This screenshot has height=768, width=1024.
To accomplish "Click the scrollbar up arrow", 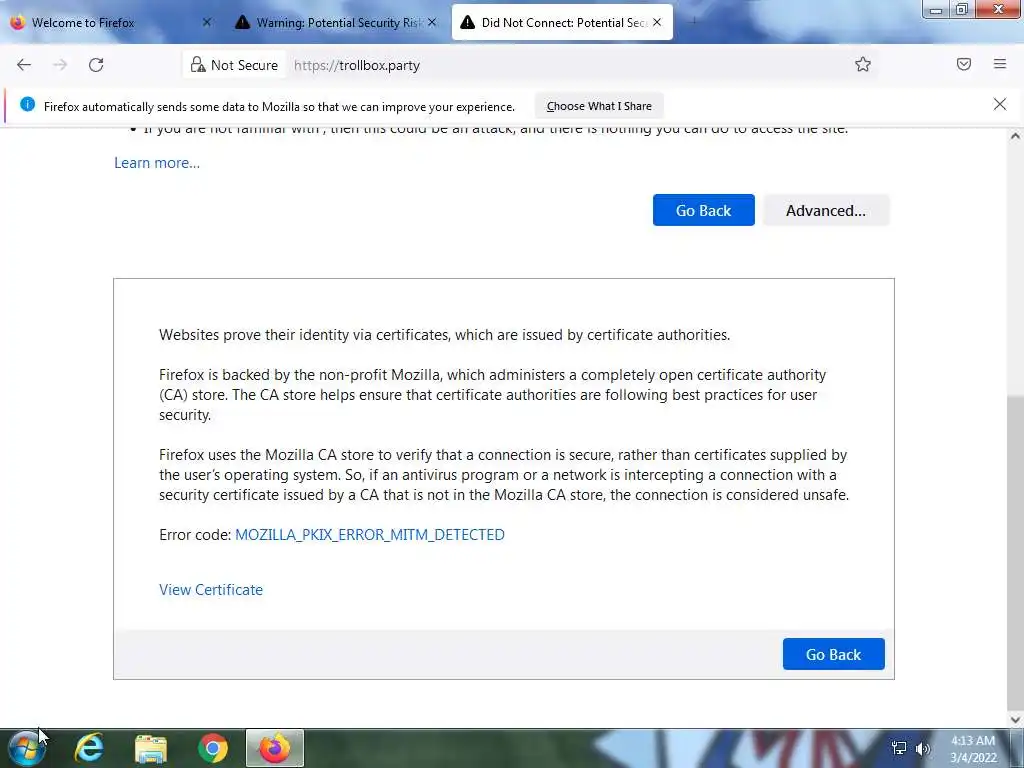I will point(1015,136).
